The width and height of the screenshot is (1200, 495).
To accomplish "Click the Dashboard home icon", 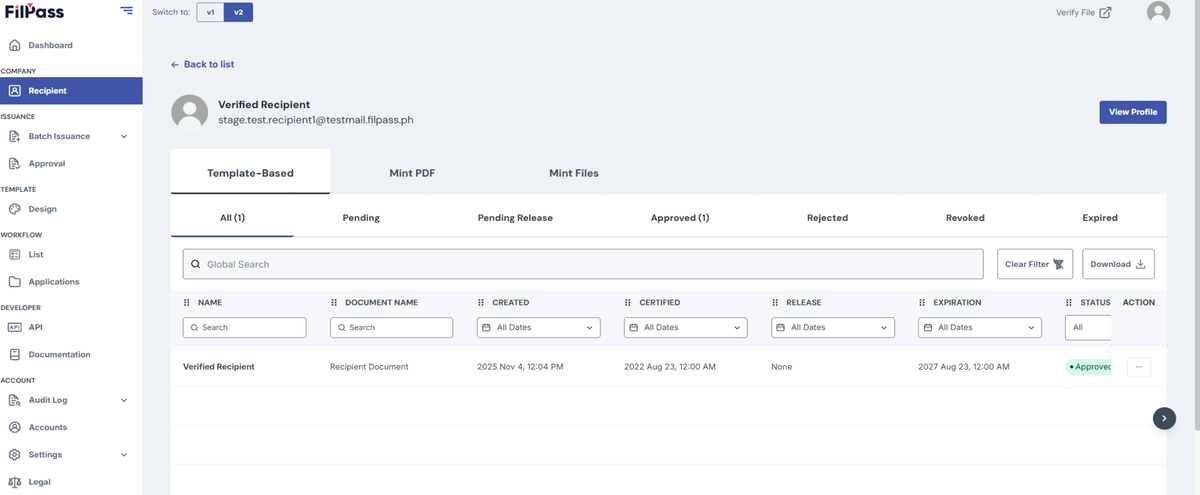I will coord(15,45).
